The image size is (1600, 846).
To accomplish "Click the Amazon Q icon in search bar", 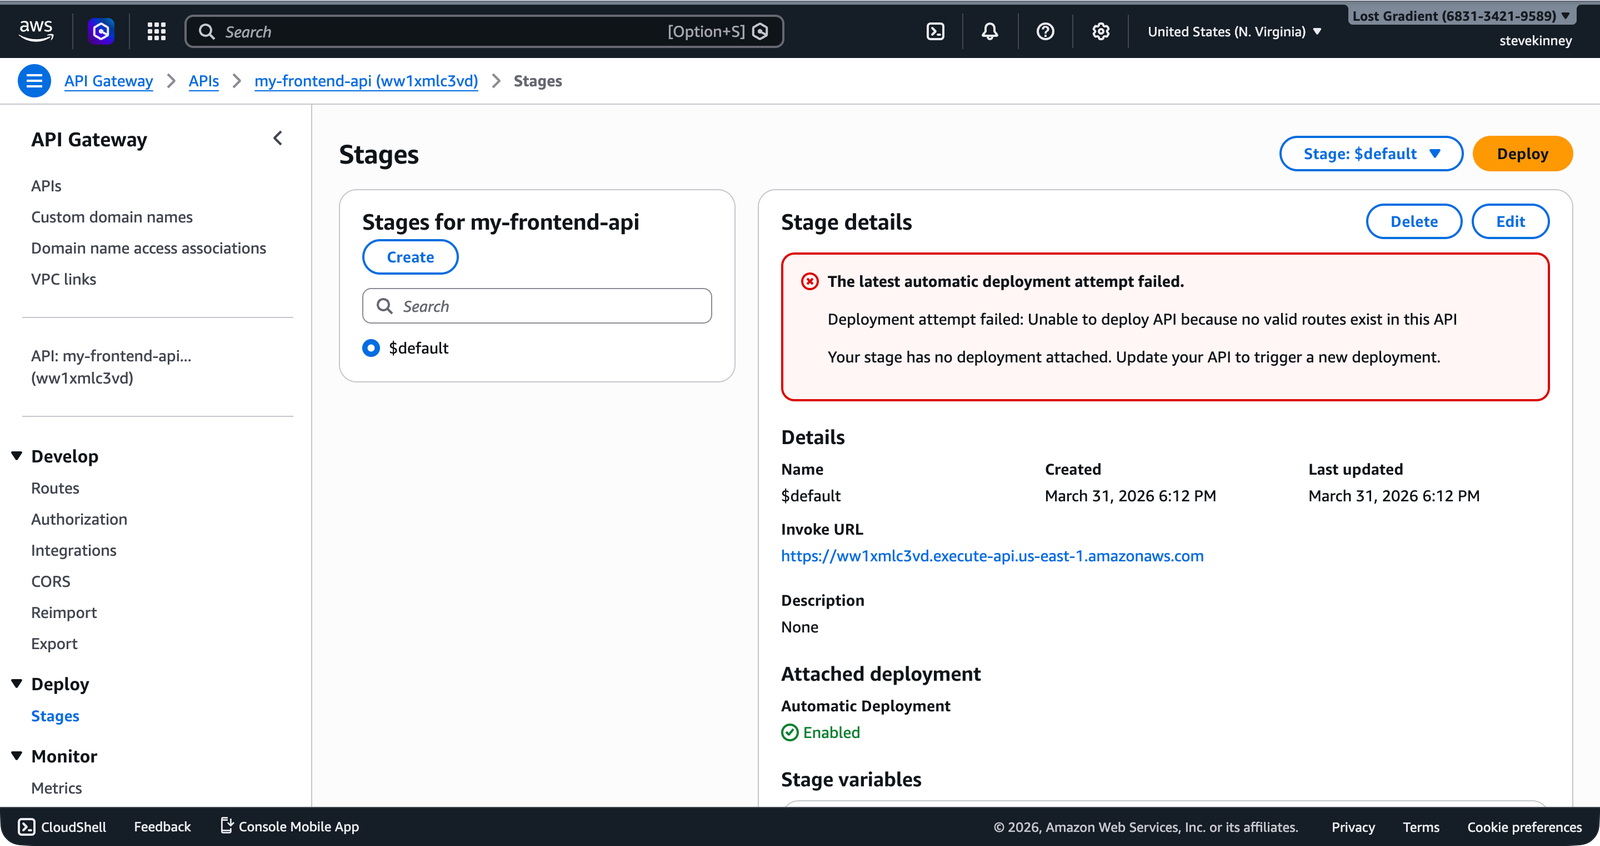I will pyautogui.click(x=760, y=32).
